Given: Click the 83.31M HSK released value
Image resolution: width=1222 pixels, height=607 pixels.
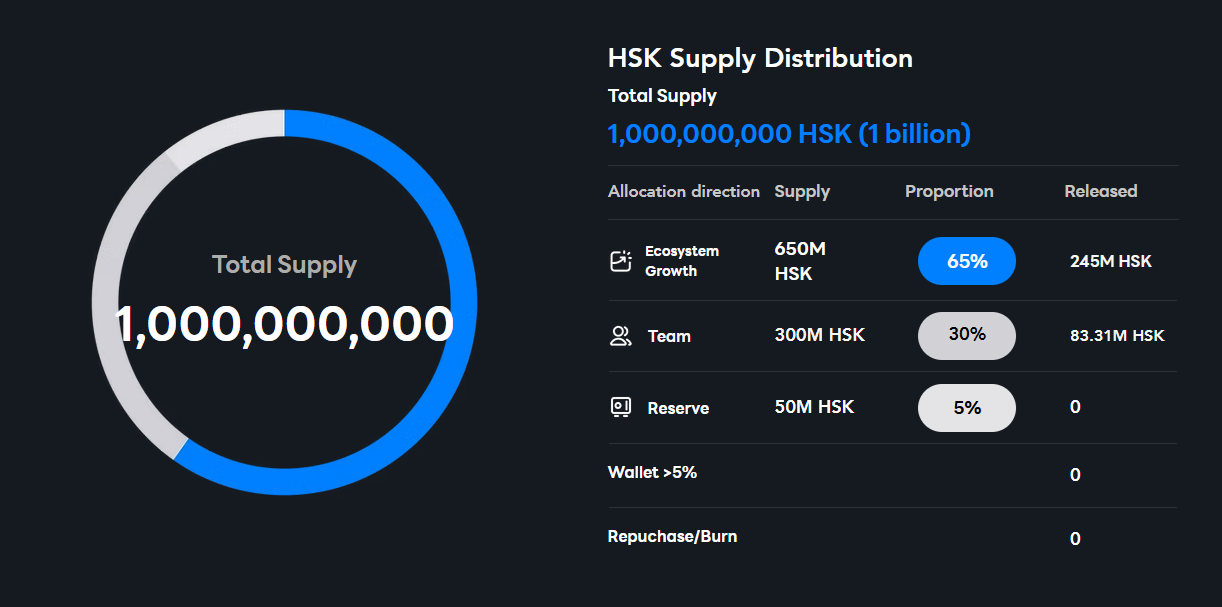Looking at the screenshot, I should (x=1117, y=336).
